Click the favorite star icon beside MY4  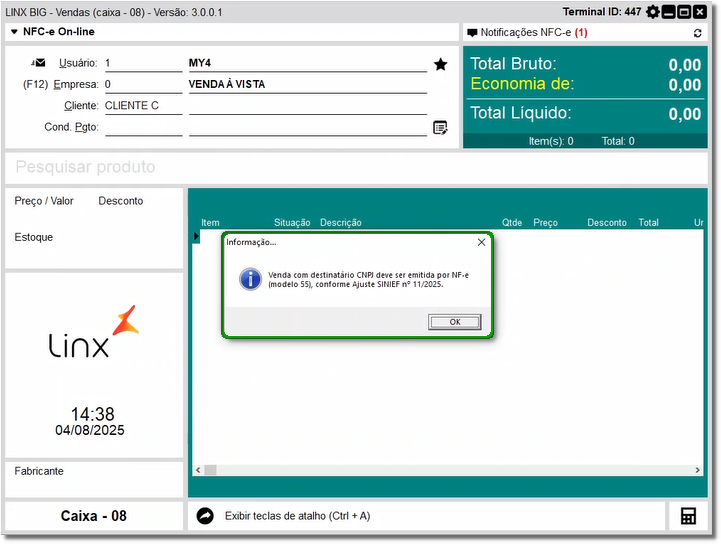point(441,64)
